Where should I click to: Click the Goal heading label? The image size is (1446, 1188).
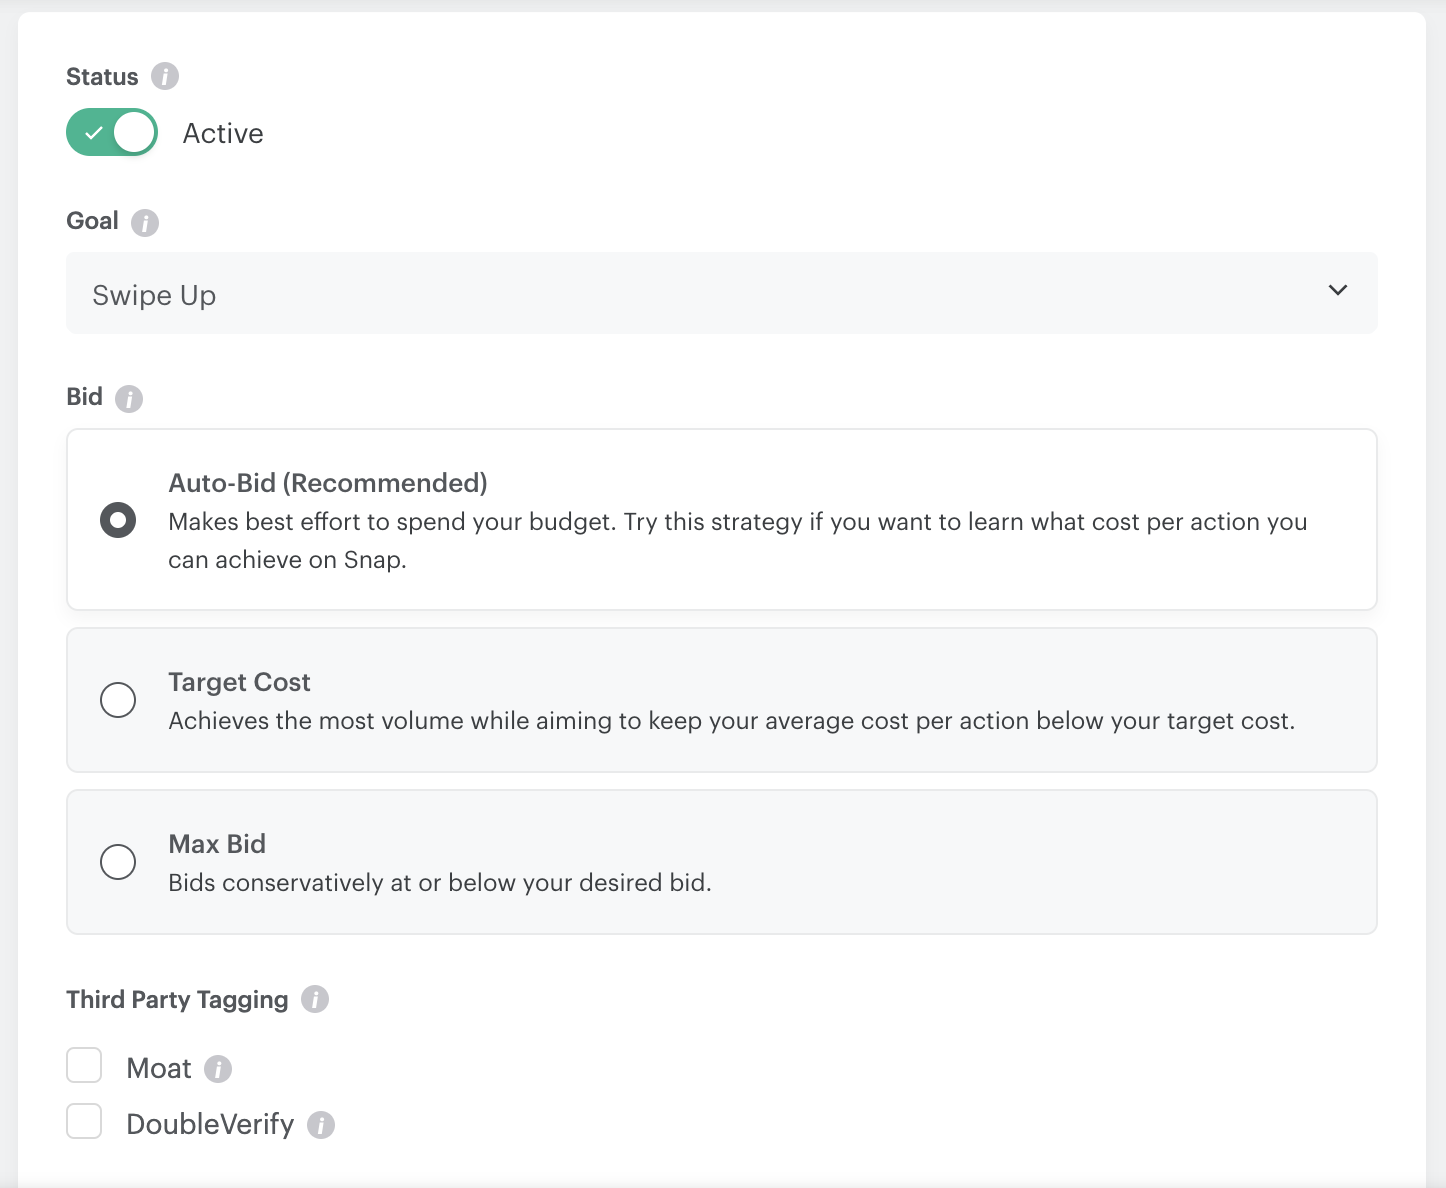92,221
